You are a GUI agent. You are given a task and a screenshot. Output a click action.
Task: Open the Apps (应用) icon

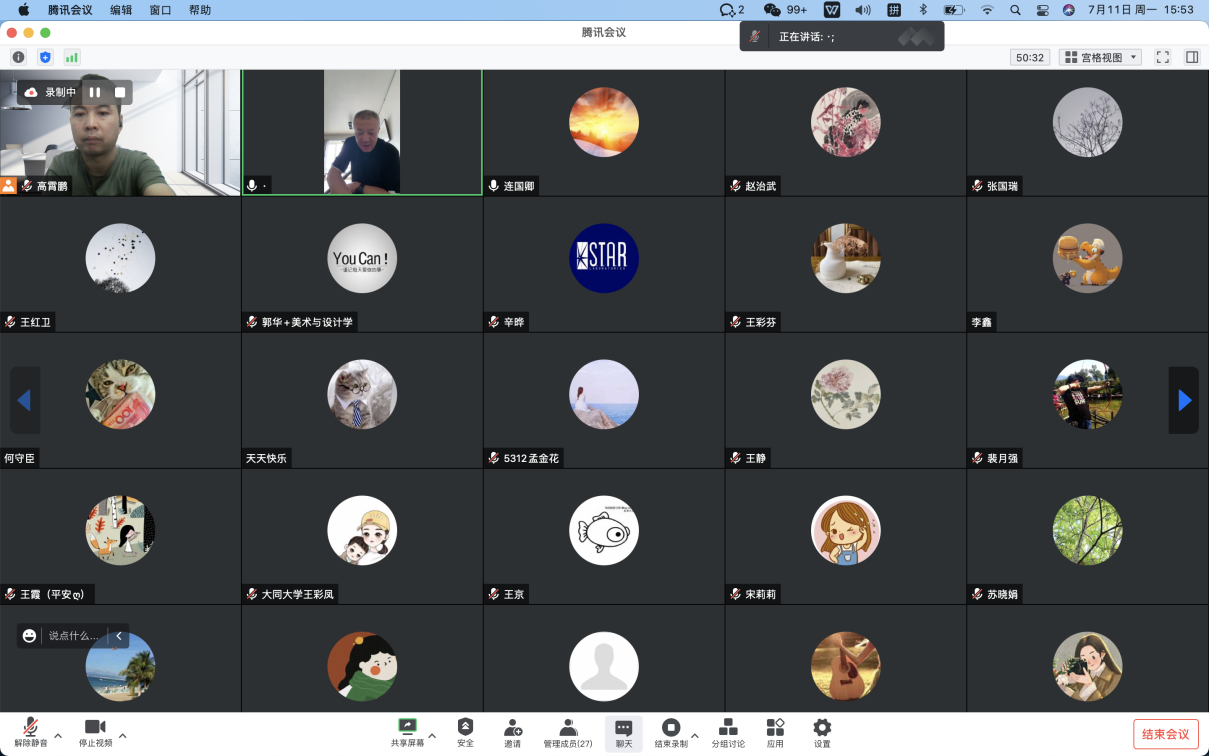pos(775,732)
